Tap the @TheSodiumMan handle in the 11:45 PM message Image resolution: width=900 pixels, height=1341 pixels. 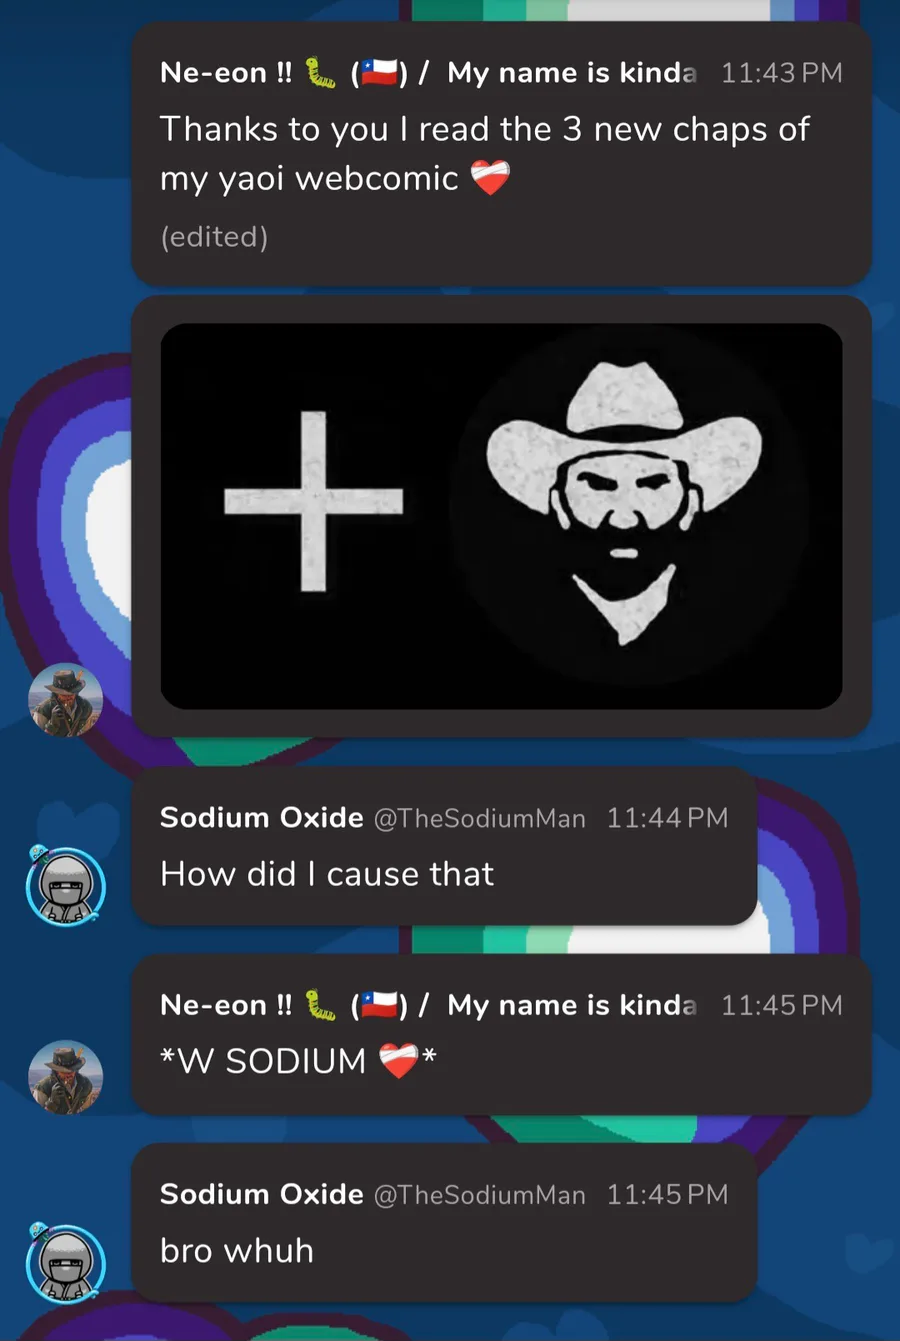[479, 1195]
